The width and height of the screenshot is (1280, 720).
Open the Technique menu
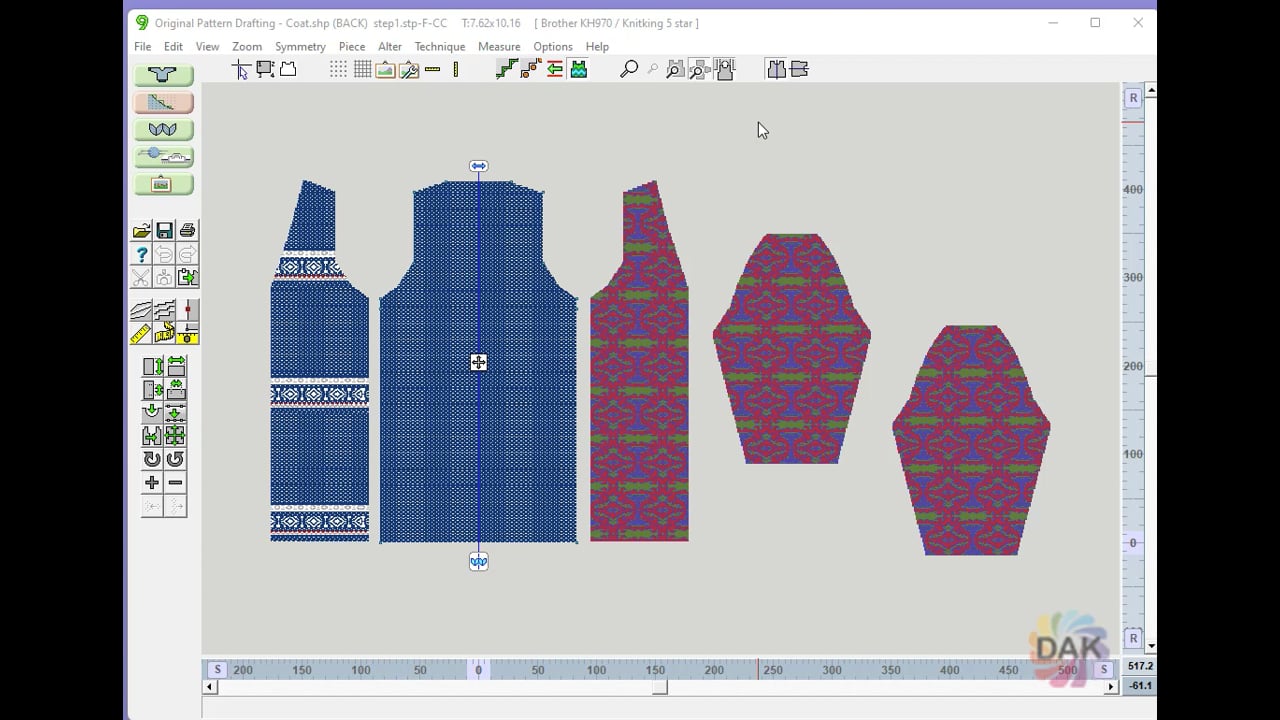pyautogui.click(x=439, y=47)
